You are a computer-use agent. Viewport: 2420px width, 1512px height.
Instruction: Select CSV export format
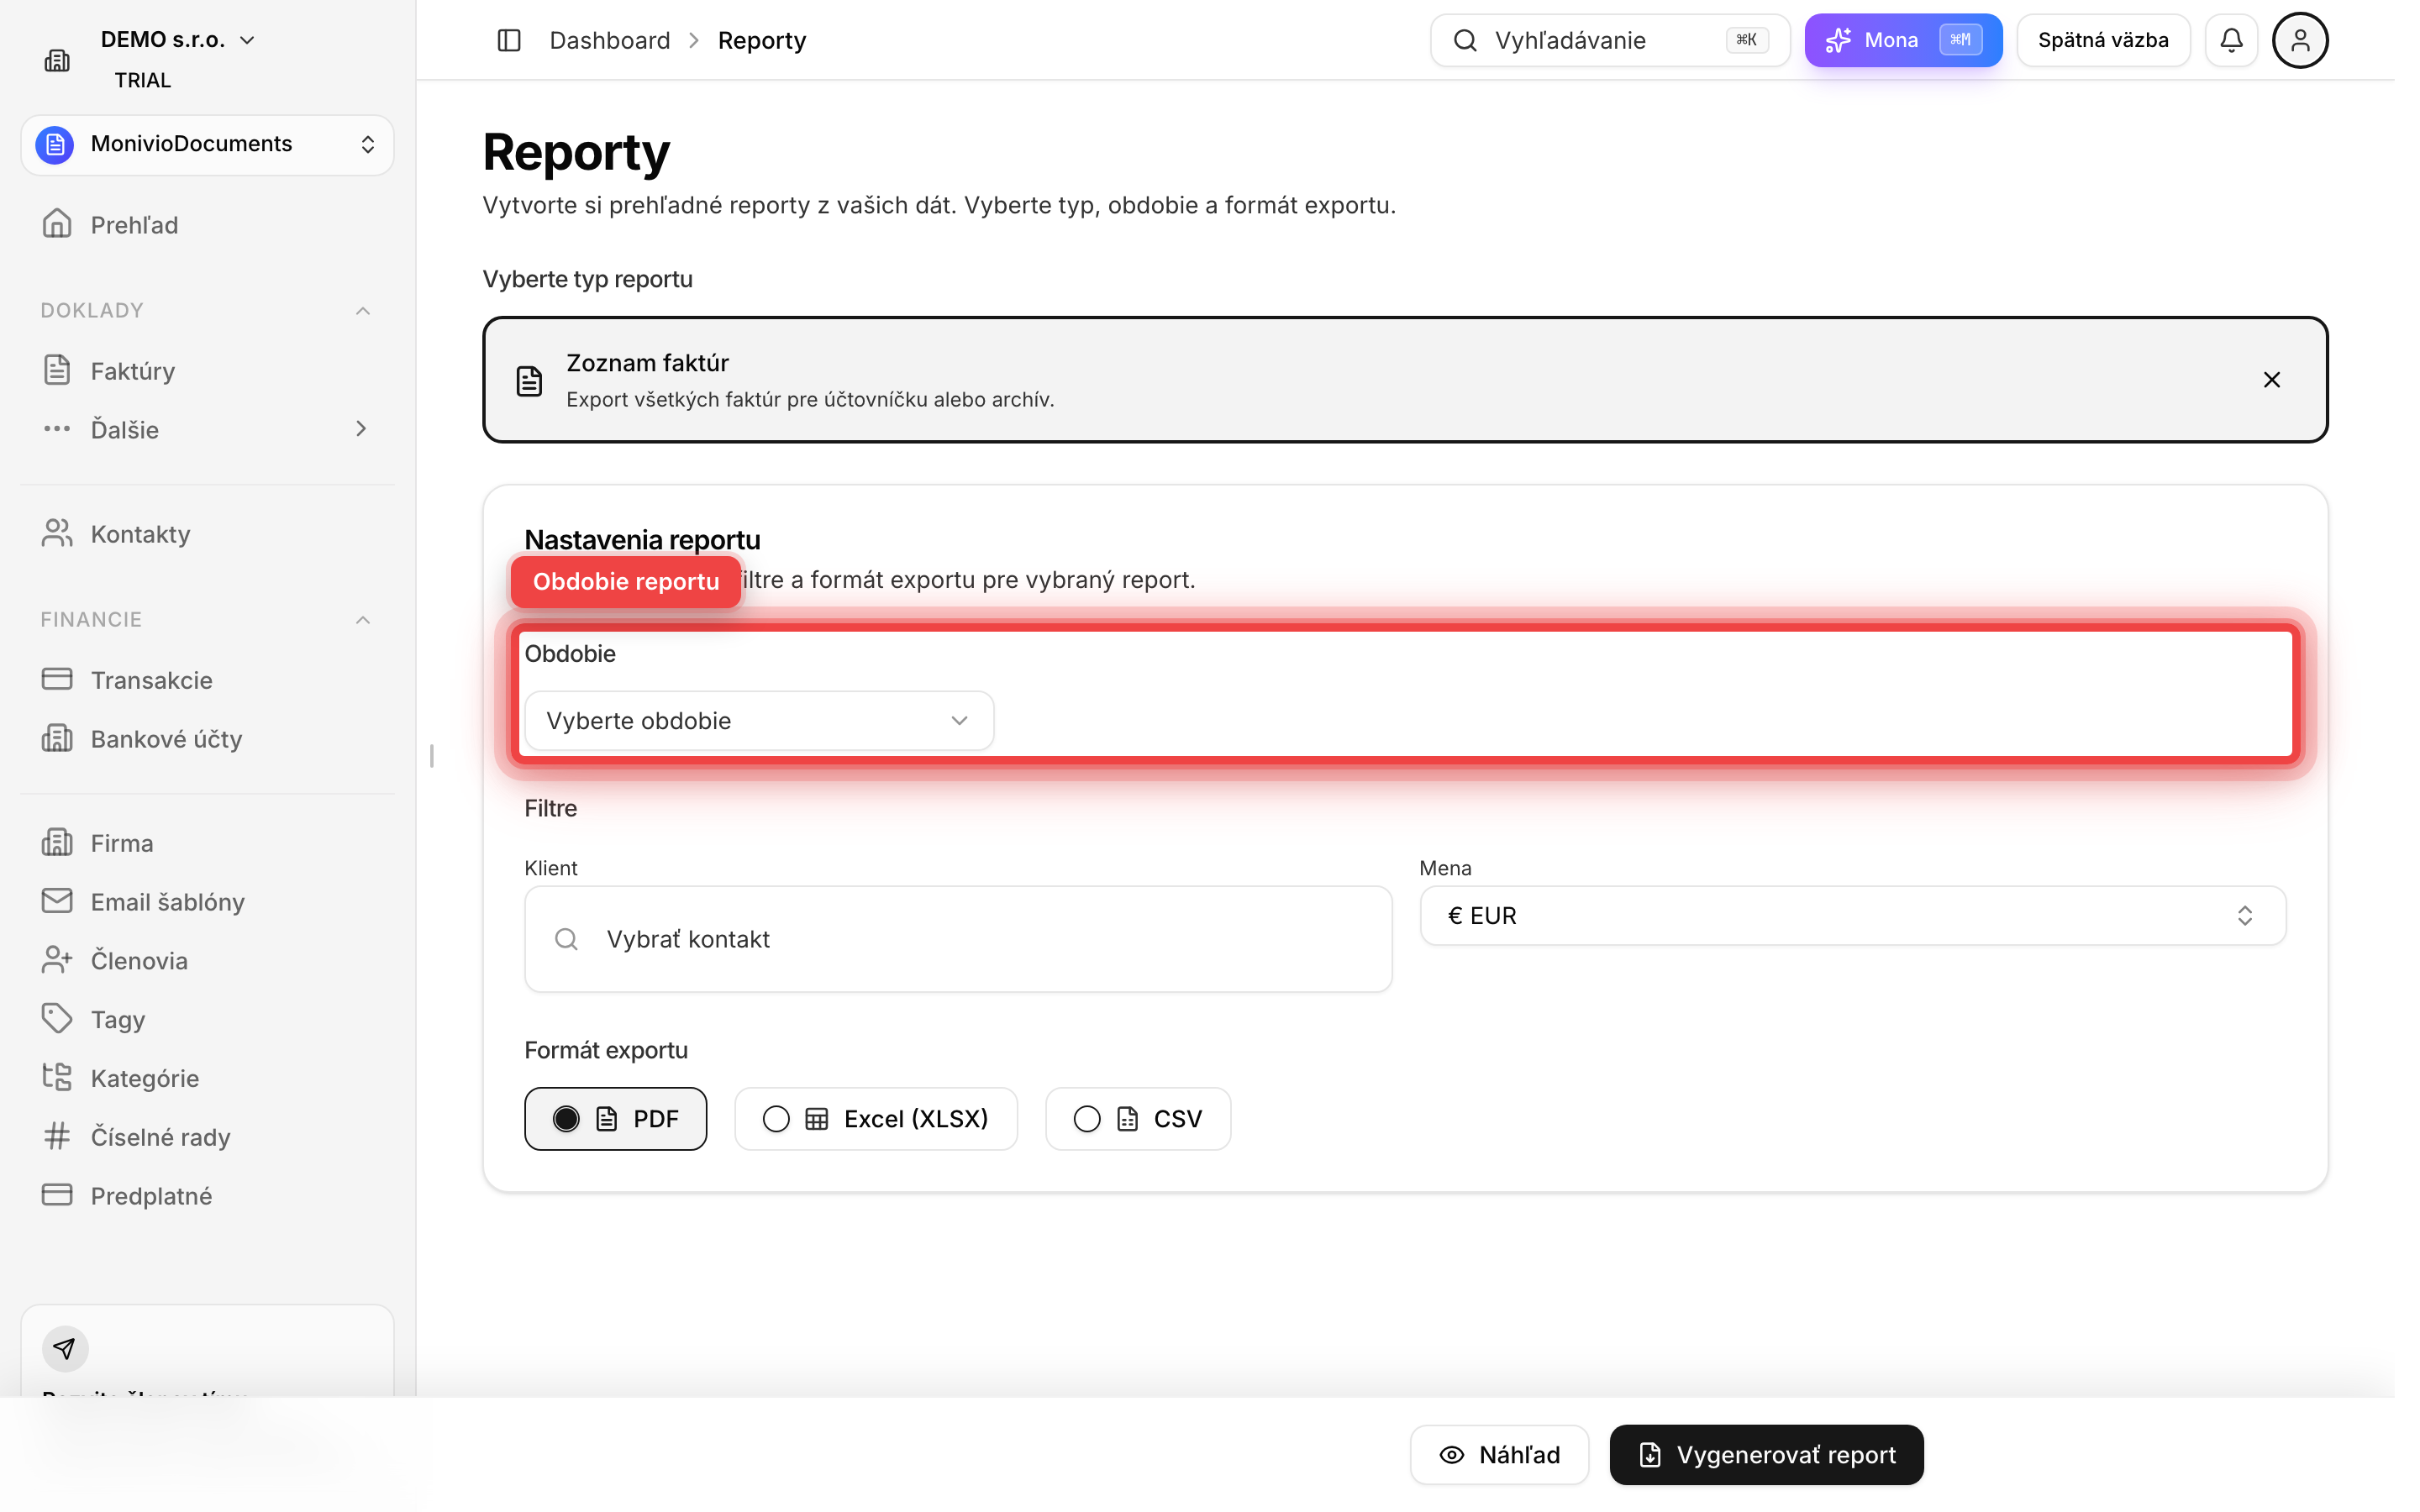[1138, 1119]
